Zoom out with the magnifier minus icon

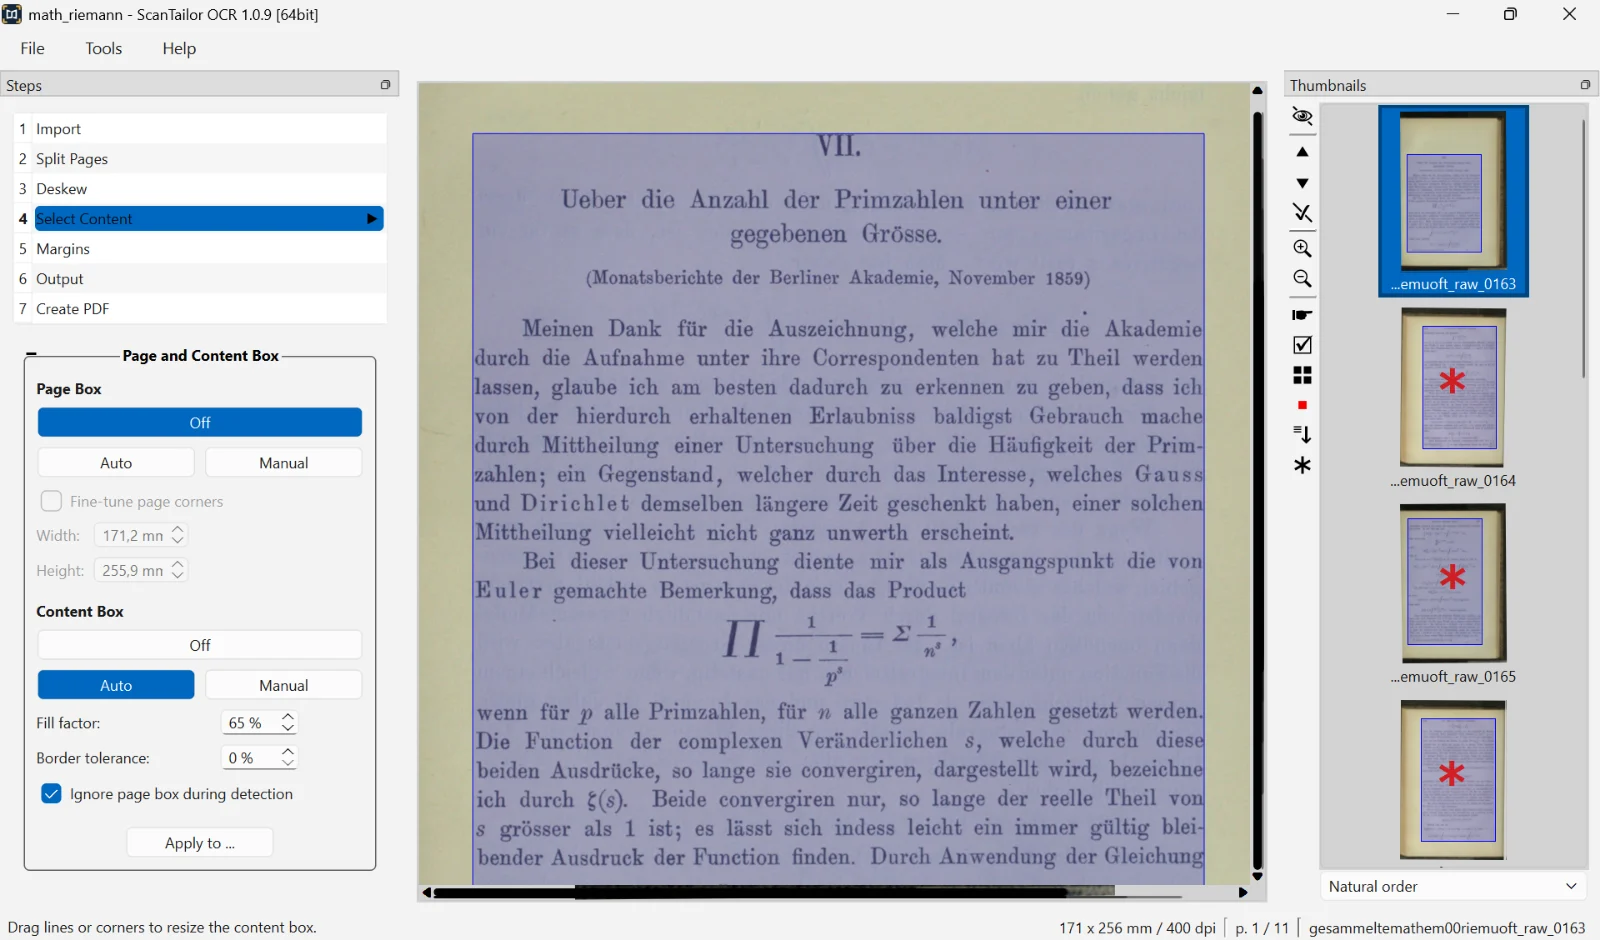click(x=1302, y=279)
